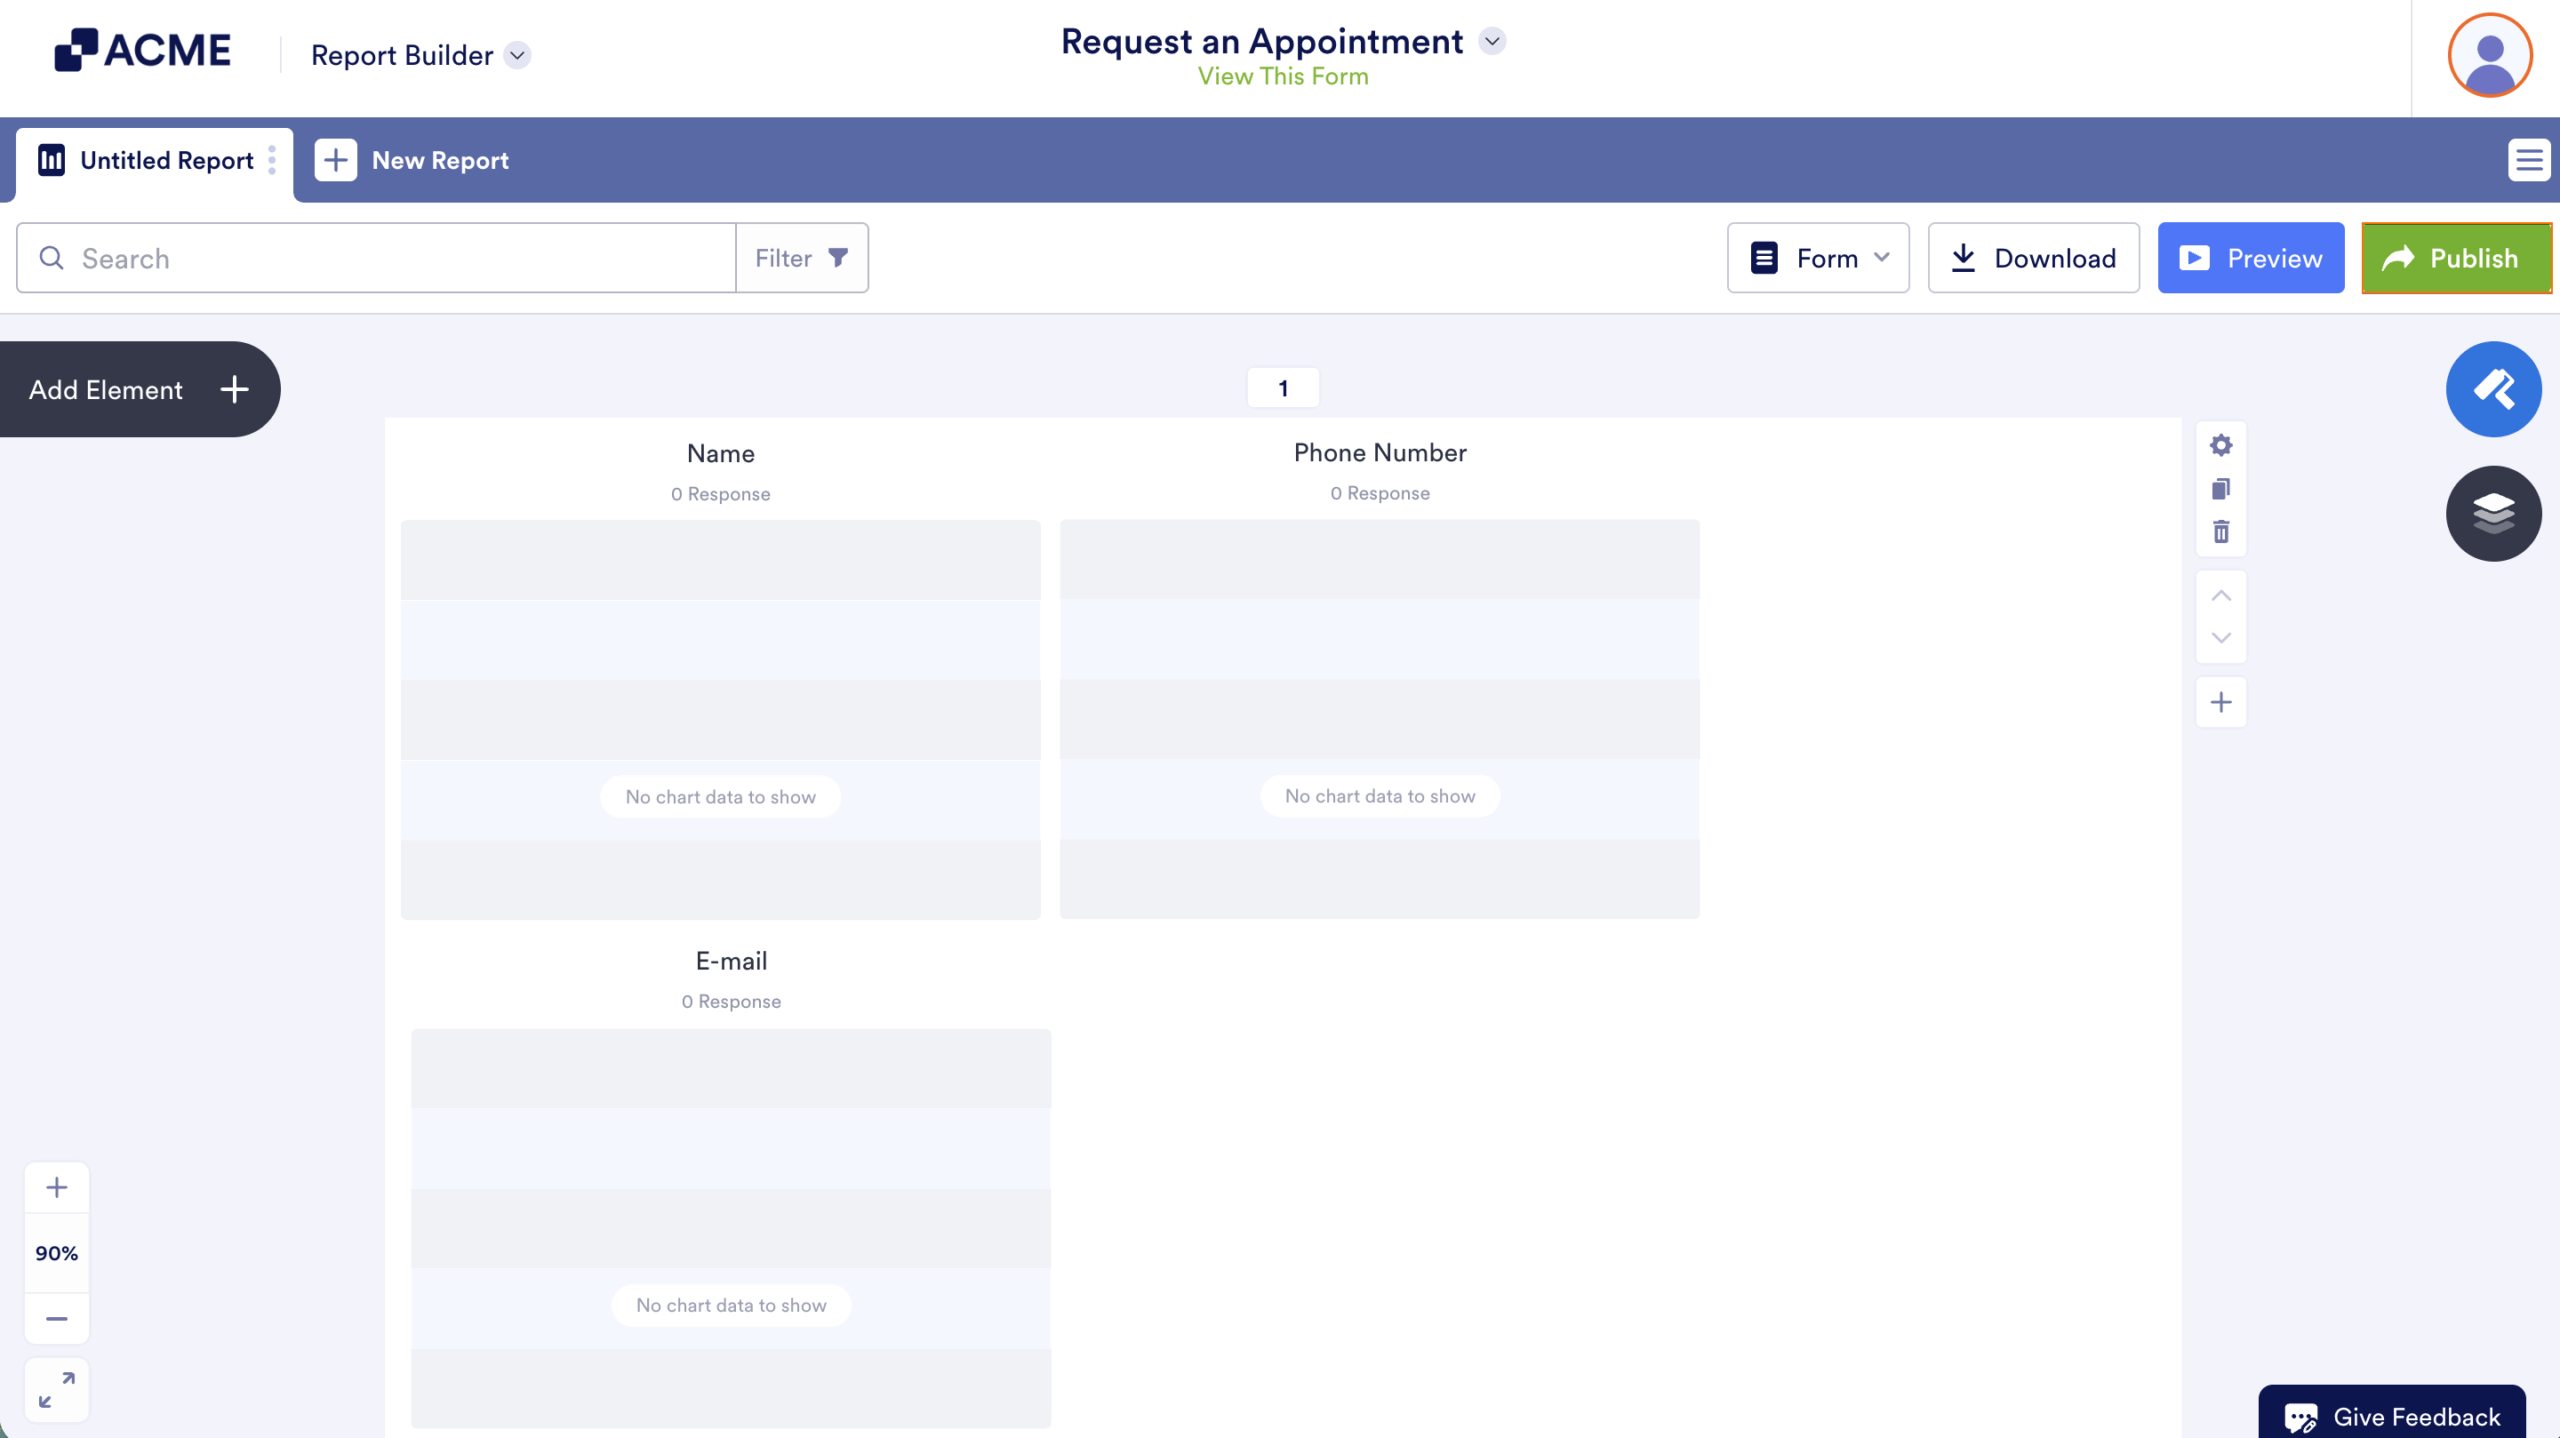Expand the Report Builder dropdown
The image size is (2560, 1438).
click(x=517, y=56)
